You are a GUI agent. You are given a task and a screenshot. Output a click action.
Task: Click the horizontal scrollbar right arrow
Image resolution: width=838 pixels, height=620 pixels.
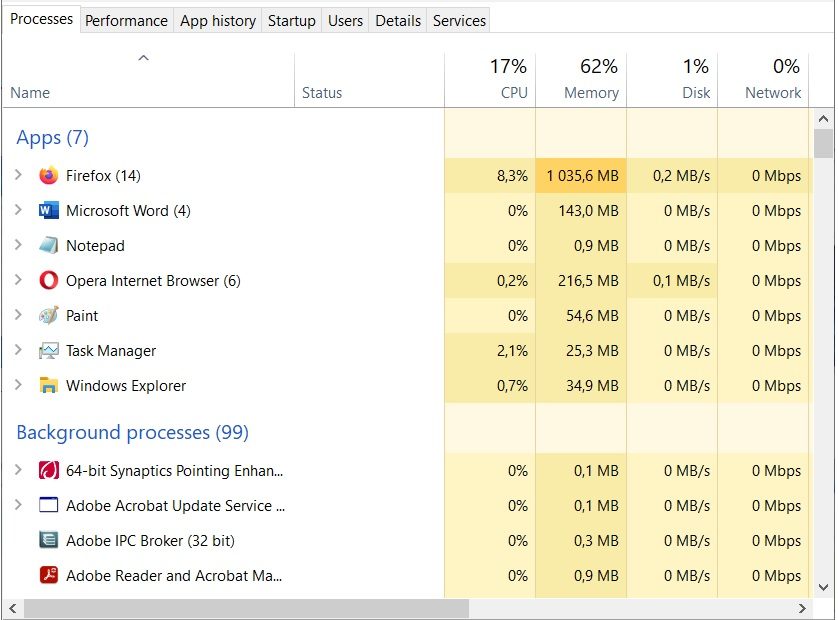tap(802, 608)
